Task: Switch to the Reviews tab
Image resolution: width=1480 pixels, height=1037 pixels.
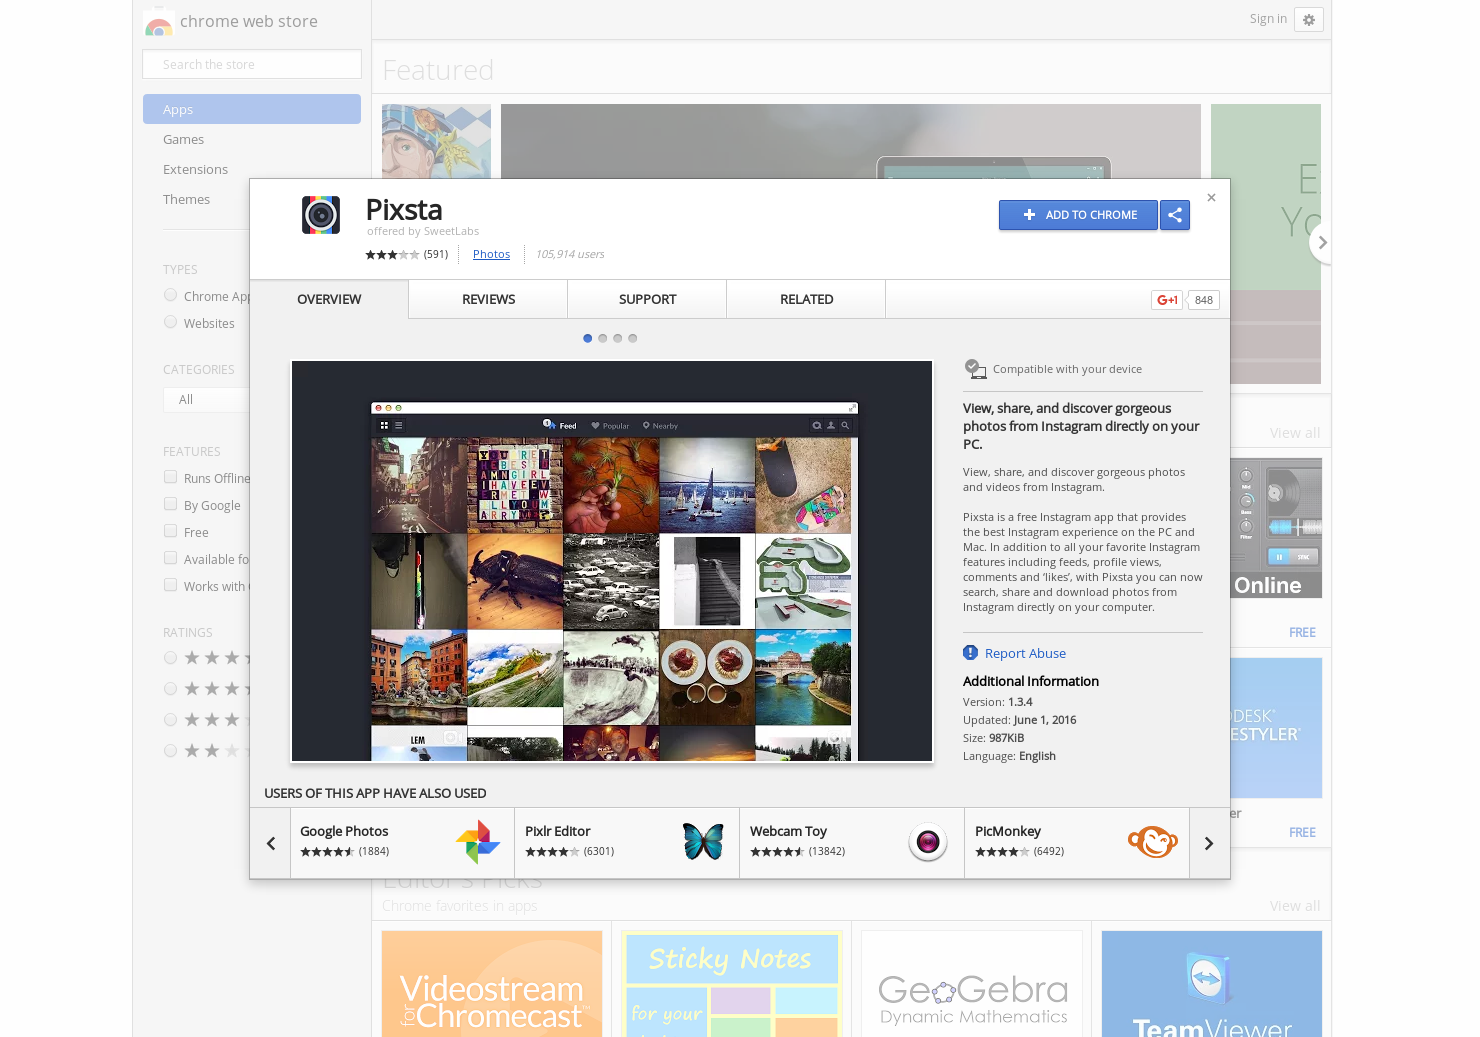Action: click(x=487, y=299)
